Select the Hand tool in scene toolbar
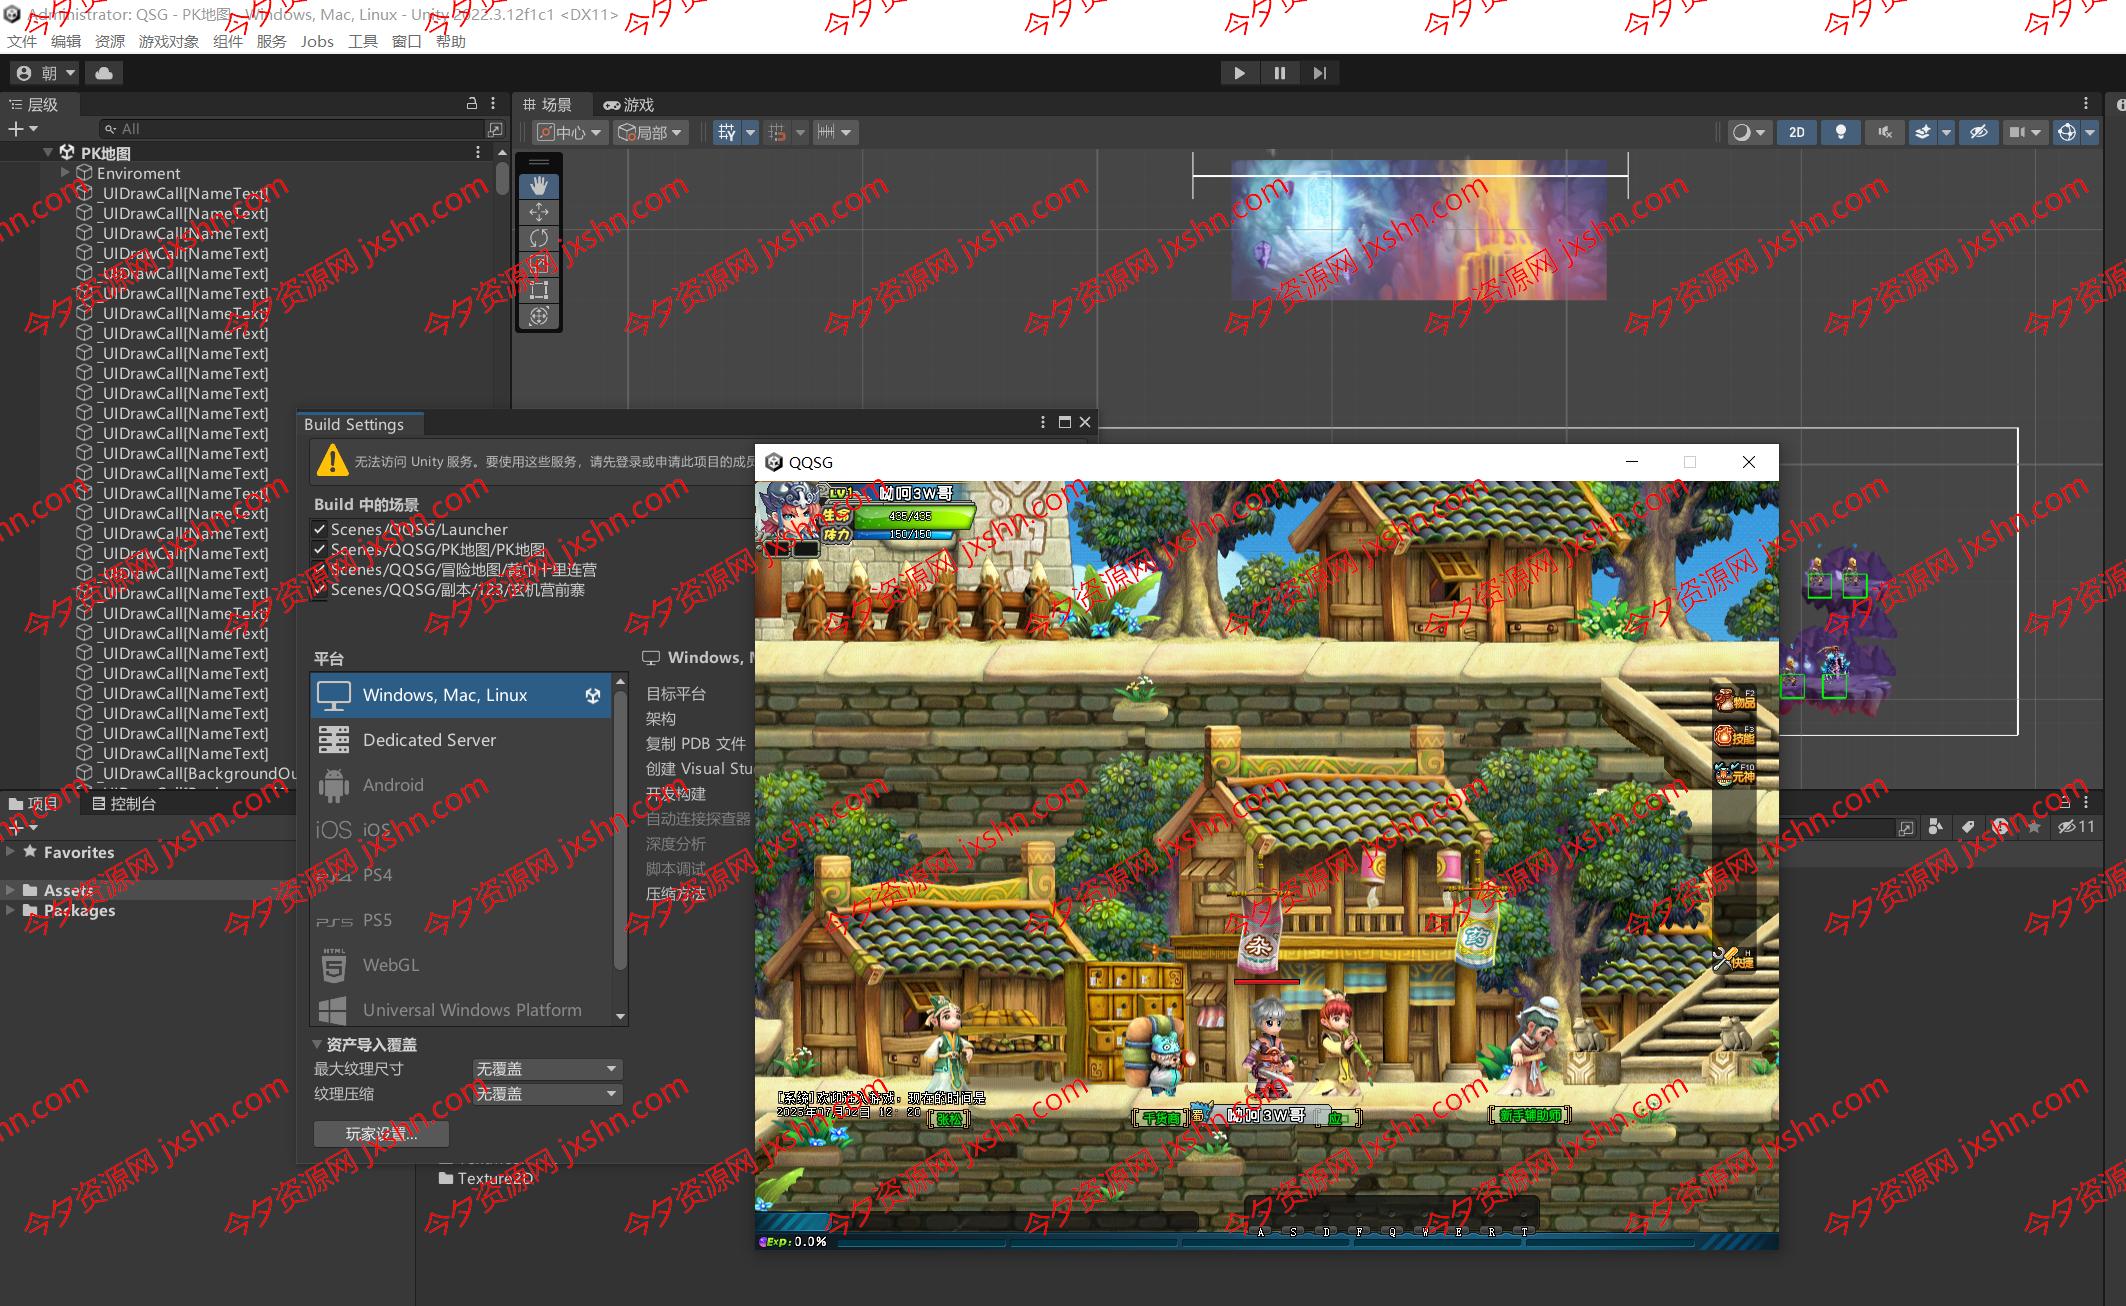Image resolution: width=2126 pixels, height=1306 pixels. tap(539, 186)
